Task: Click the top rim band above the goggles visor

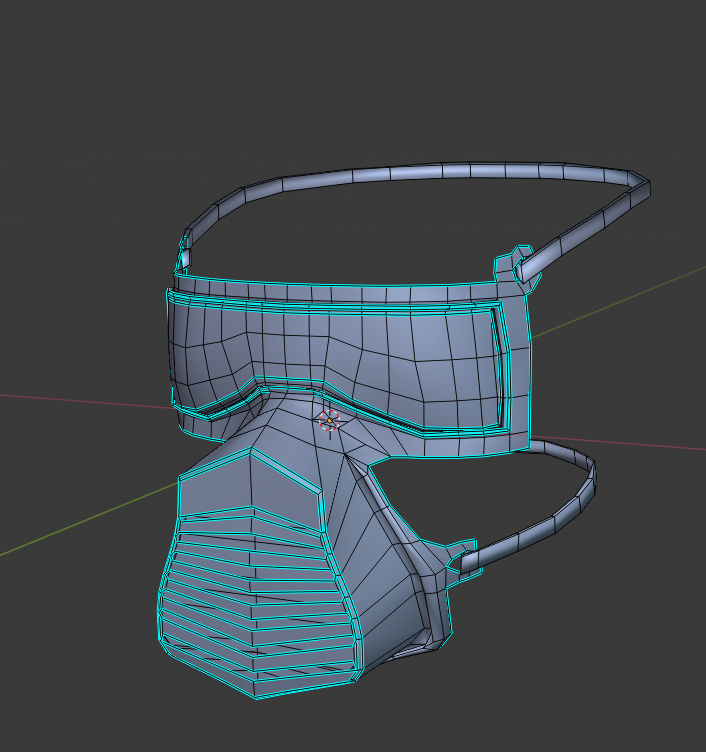Action: [336, 292]
